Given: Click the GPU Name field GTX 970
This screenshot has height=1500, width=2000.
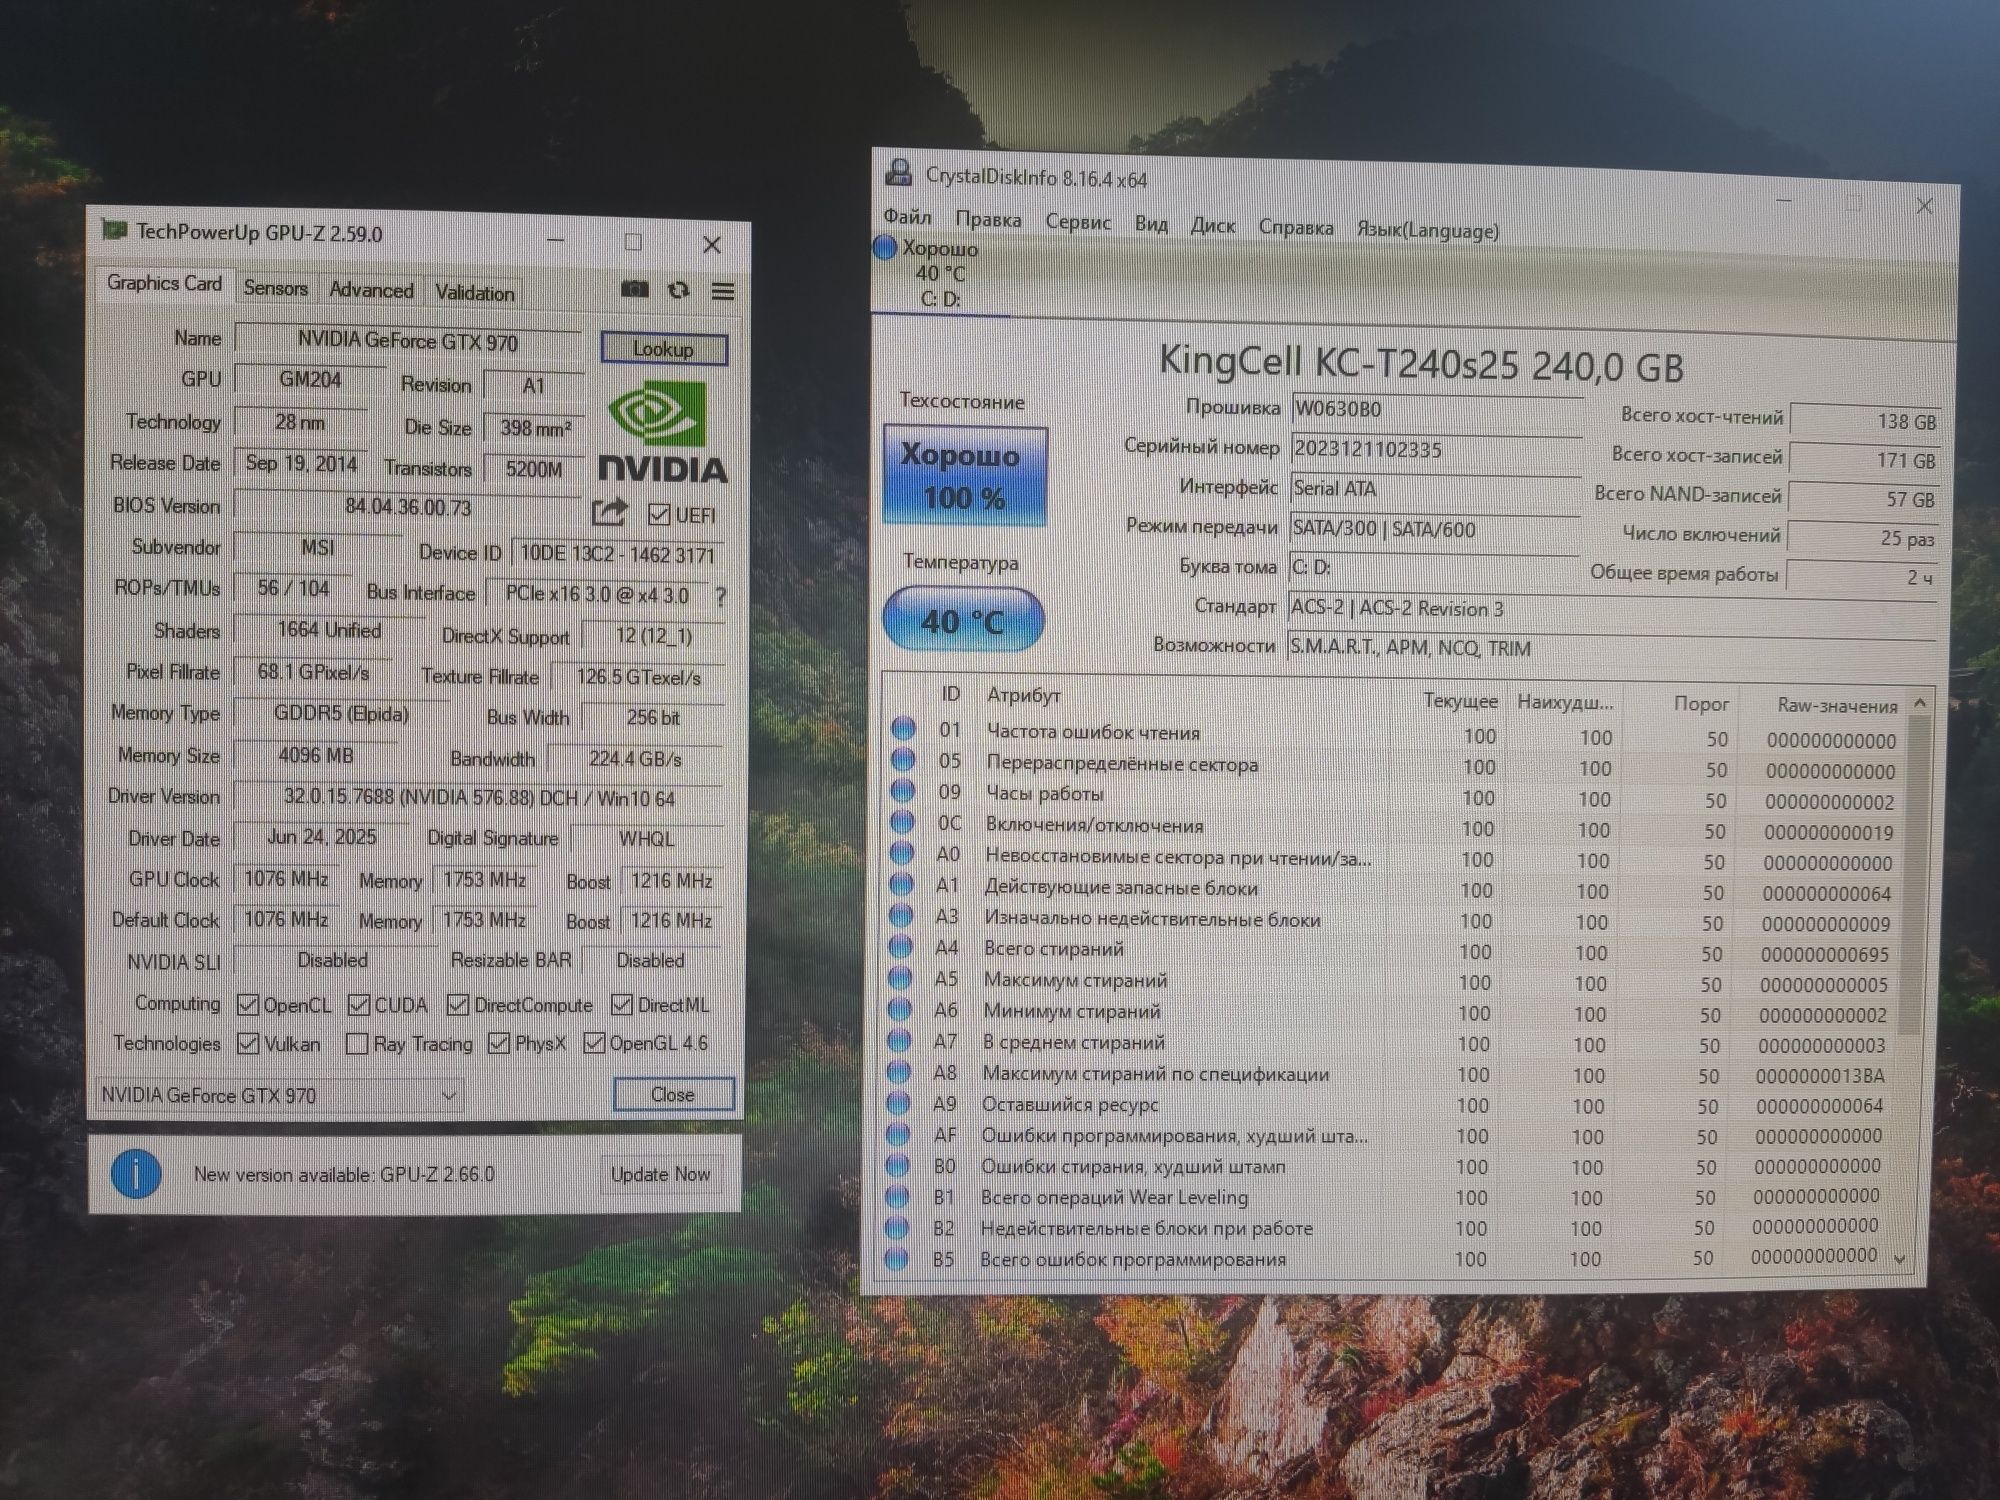Looking at the screenshot, I should point(408,341).
